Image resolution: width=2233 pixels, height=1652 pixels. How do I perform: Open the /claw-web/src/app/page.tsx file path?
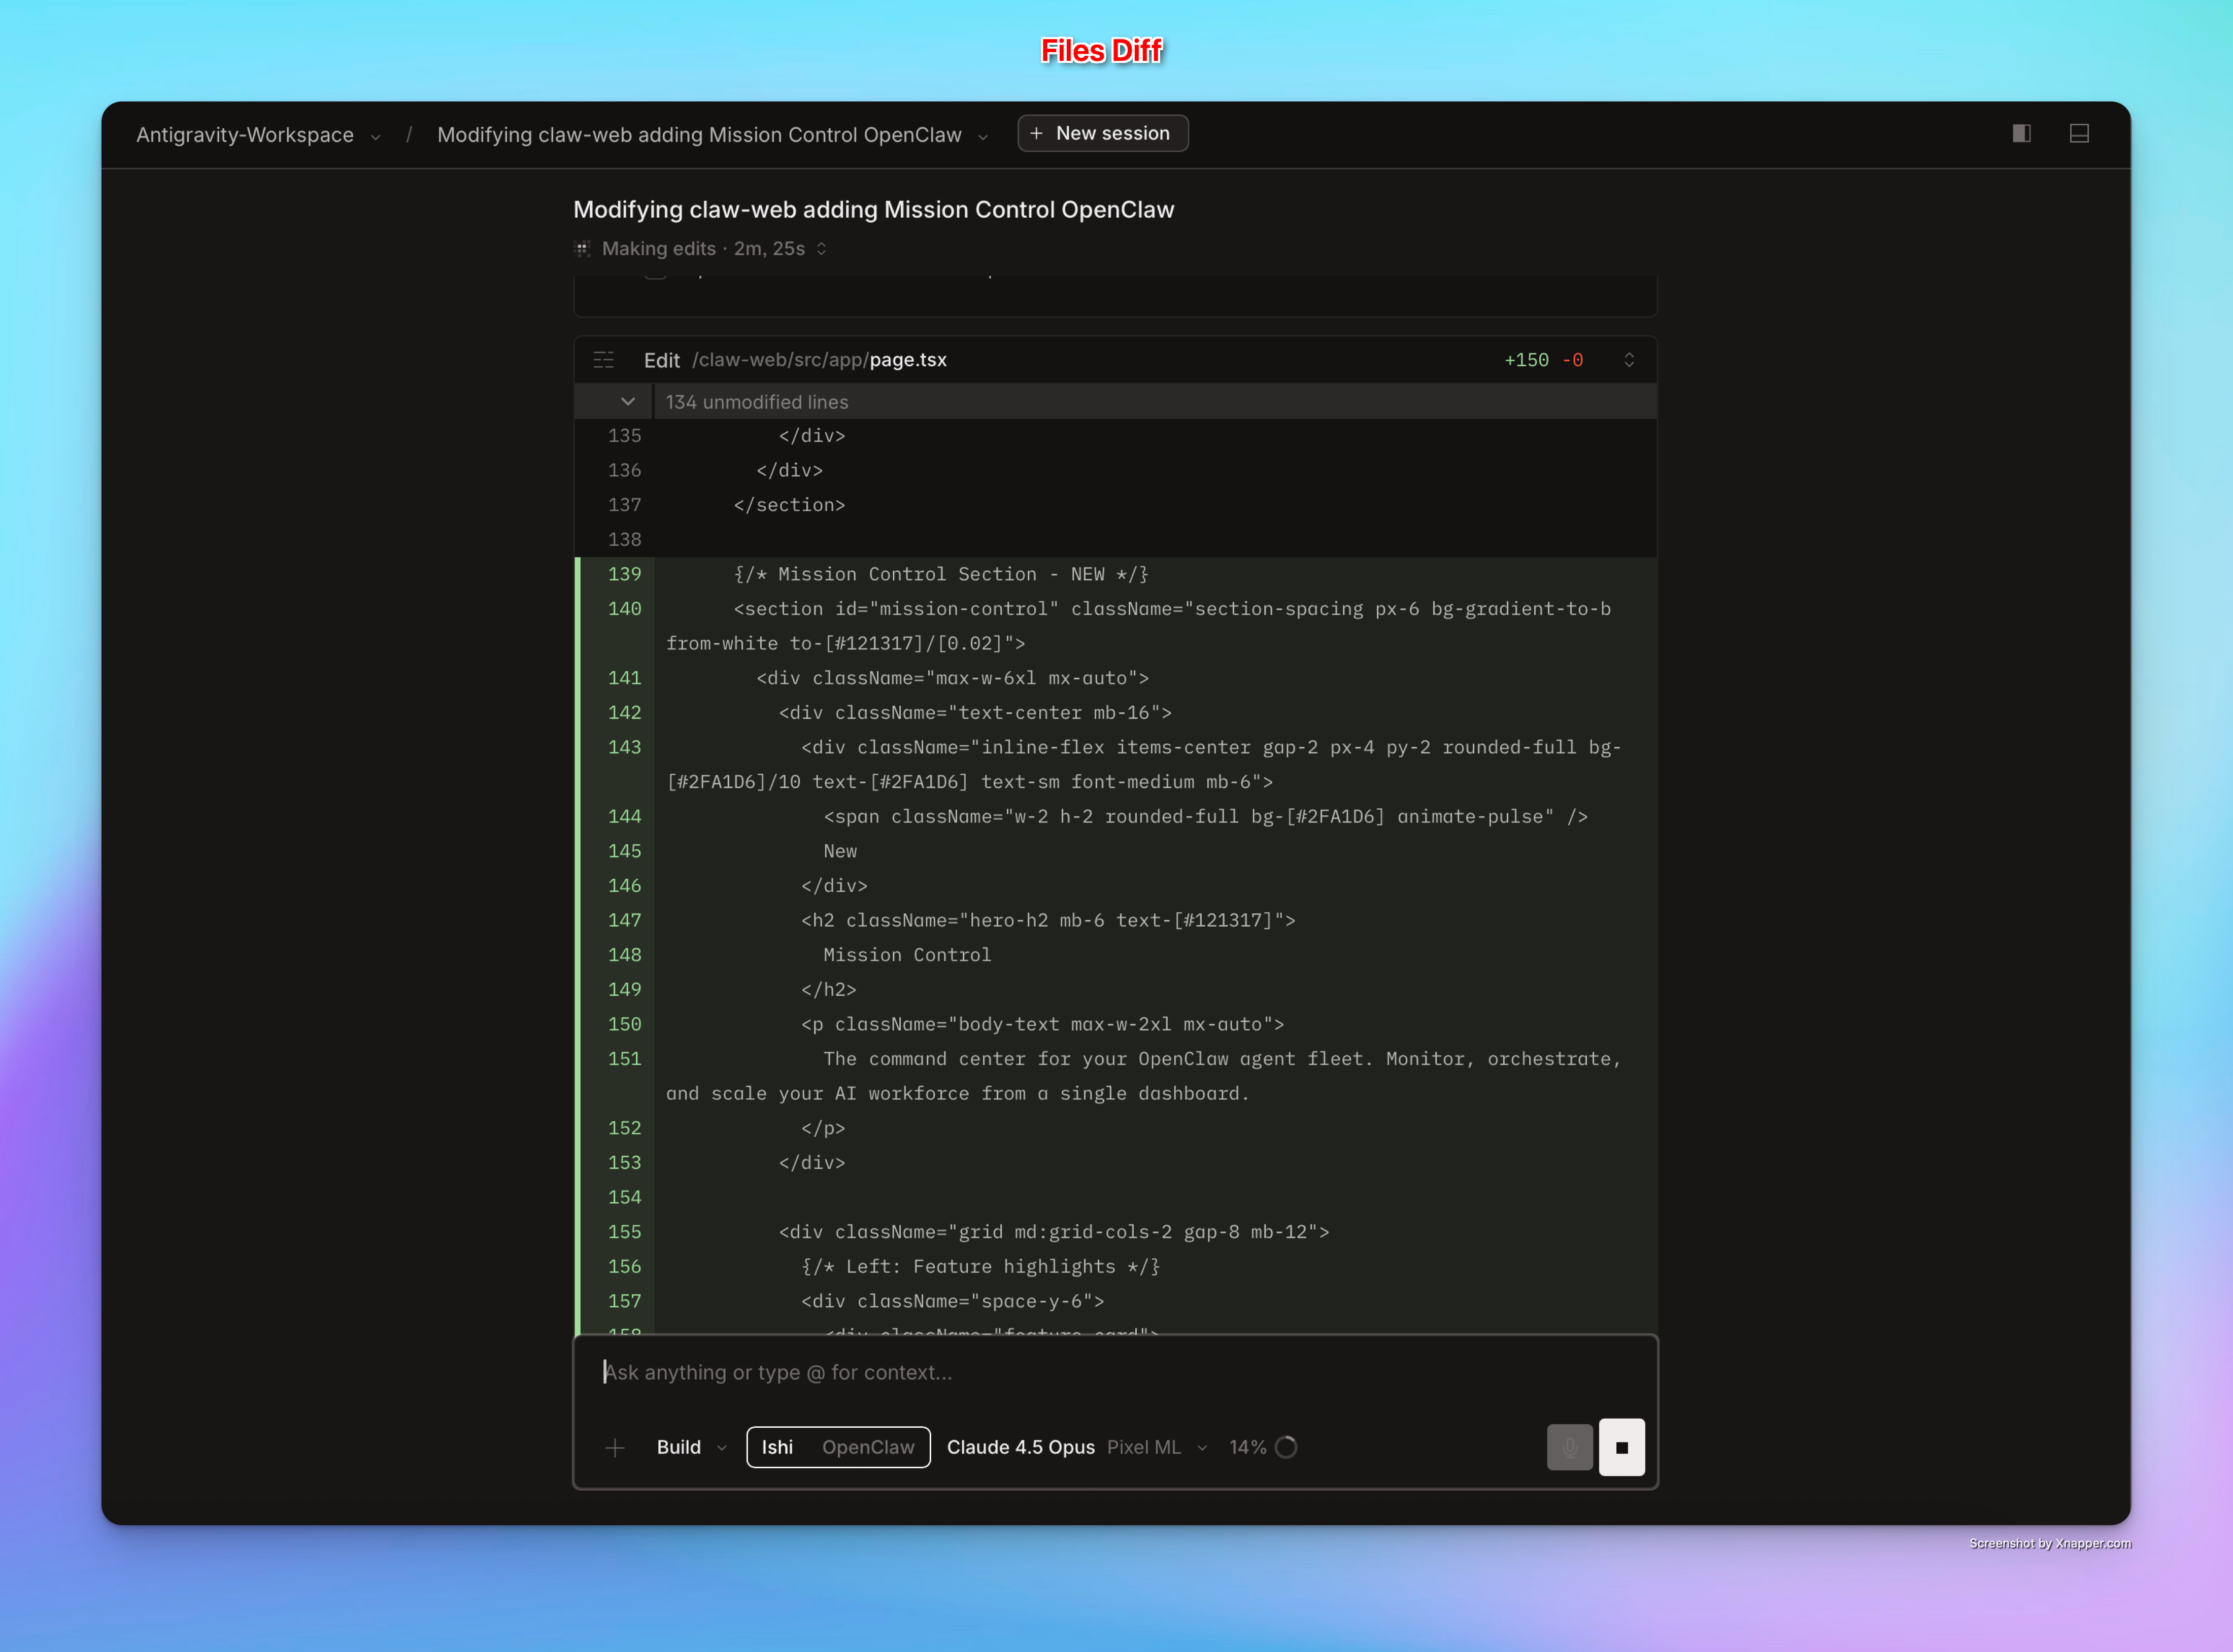[x=820, y=359]
